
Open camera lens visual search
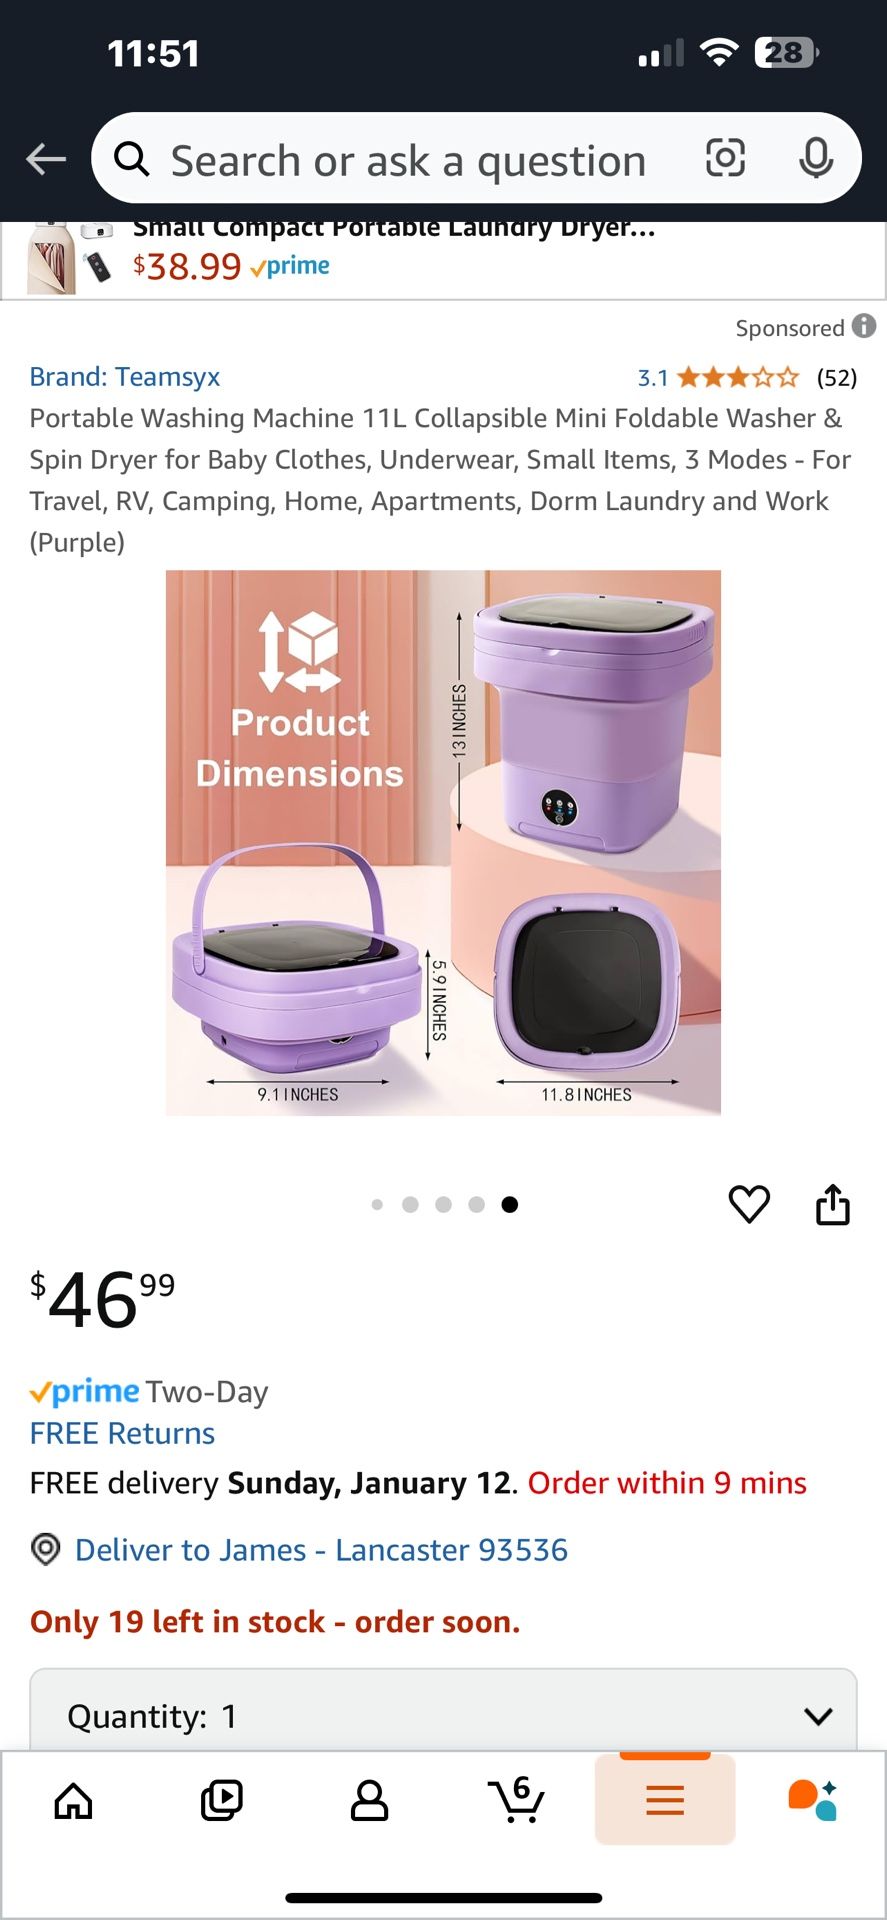(725, 159)
